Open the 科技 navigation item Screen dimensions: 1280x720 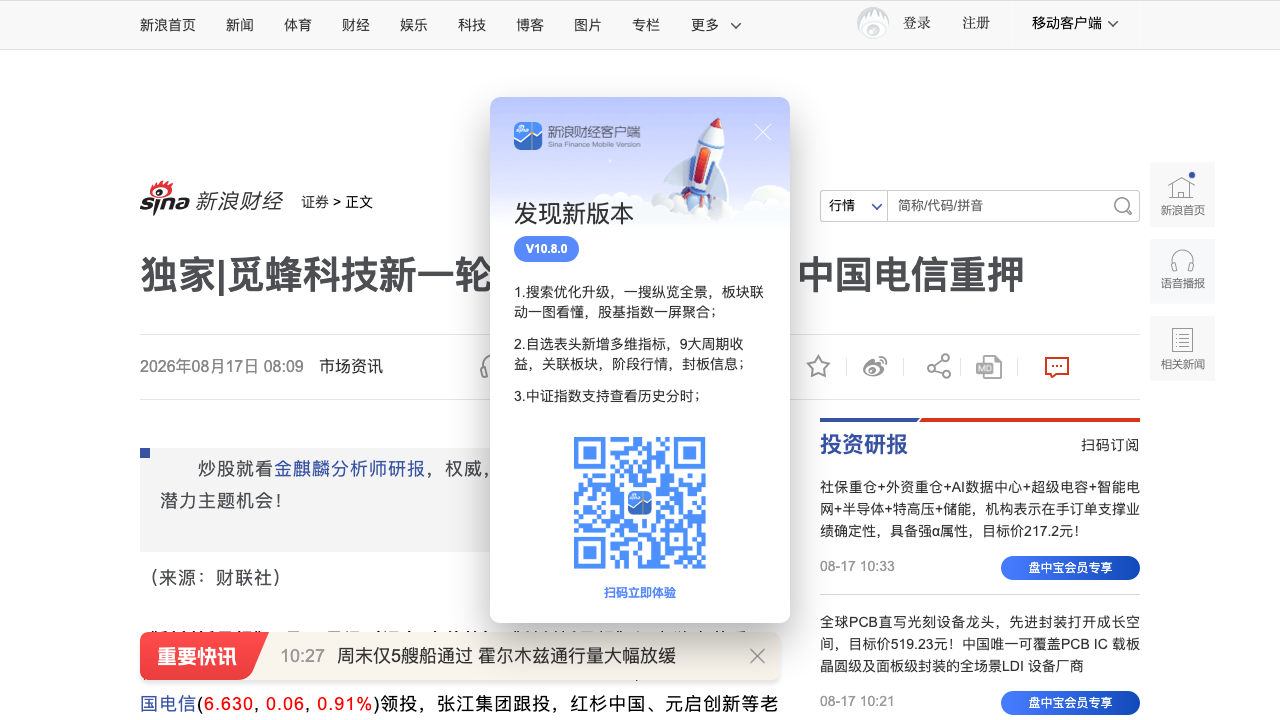coord(472,25)
